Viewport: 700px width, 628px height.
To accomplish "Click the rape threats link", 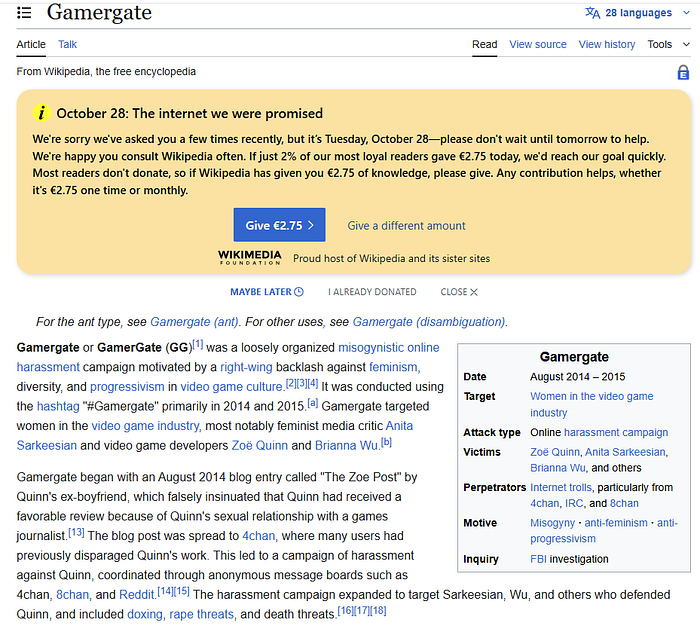I will (x=201, y=614).
